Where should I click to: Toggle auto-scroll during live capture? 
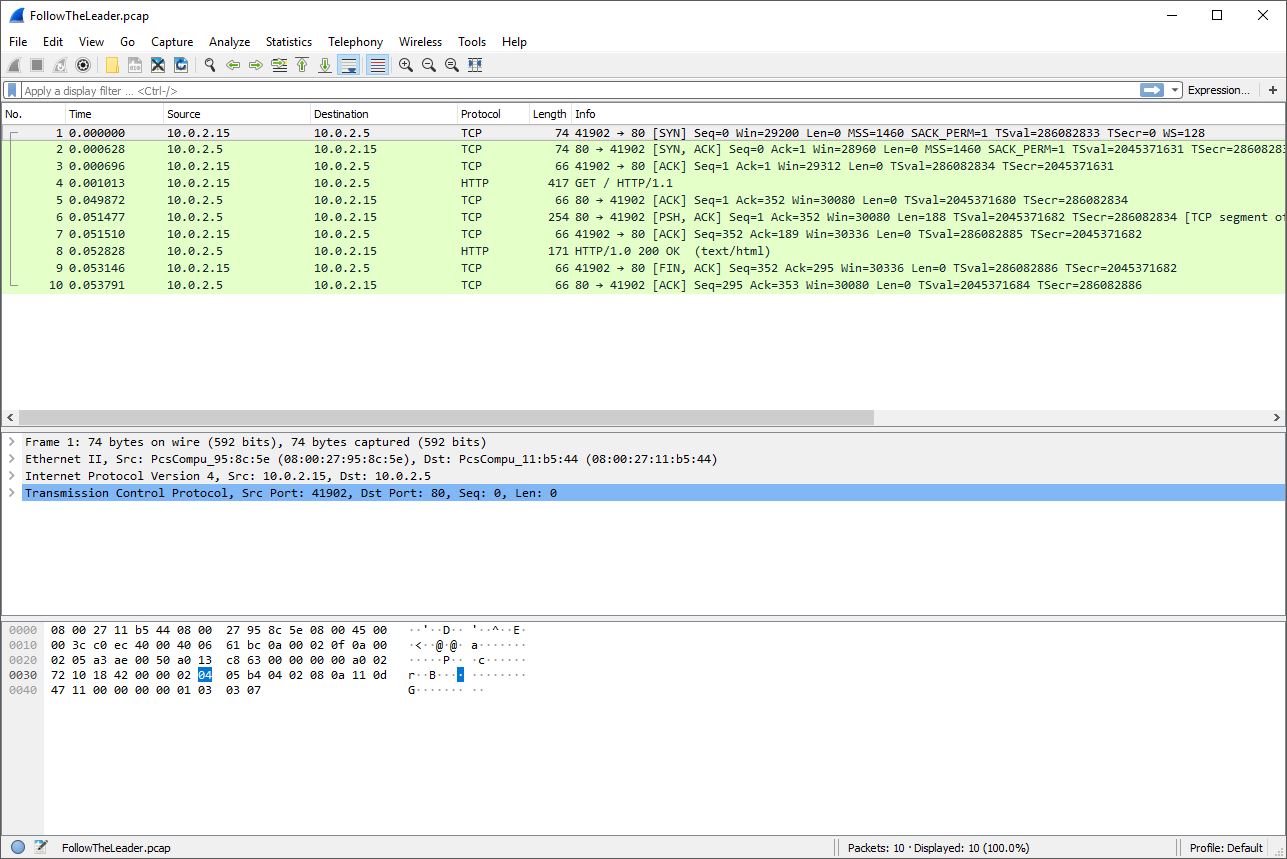point(349,65)
